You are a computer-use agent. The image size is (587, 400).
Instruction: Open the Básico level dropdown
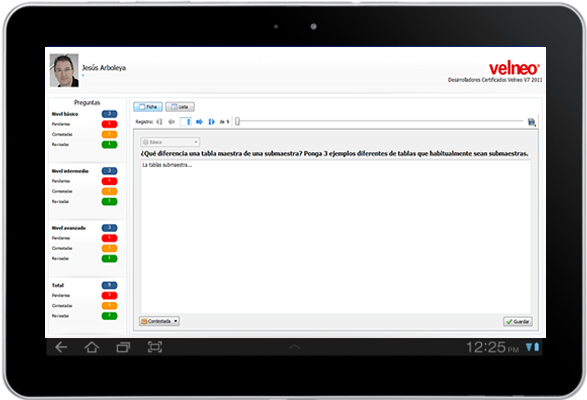[x=170, y=142]
